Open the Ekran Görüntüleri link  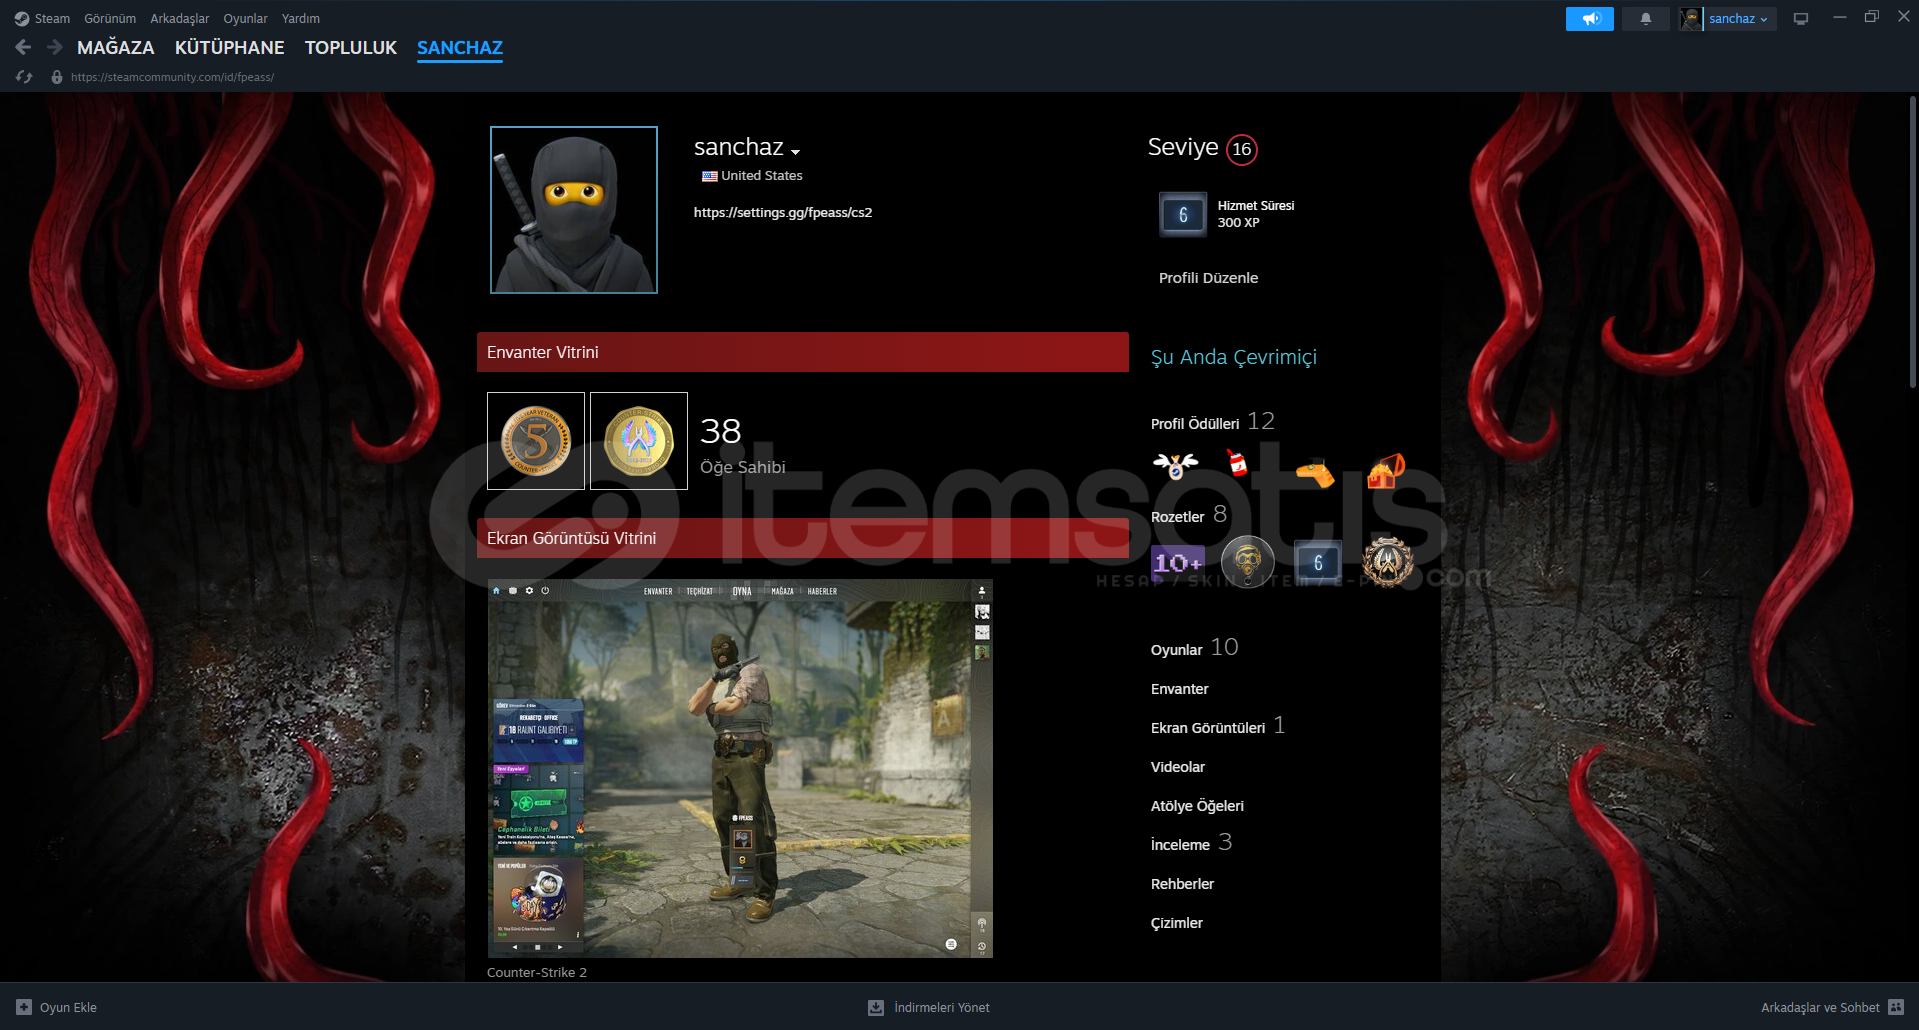tap(1208, 728)
